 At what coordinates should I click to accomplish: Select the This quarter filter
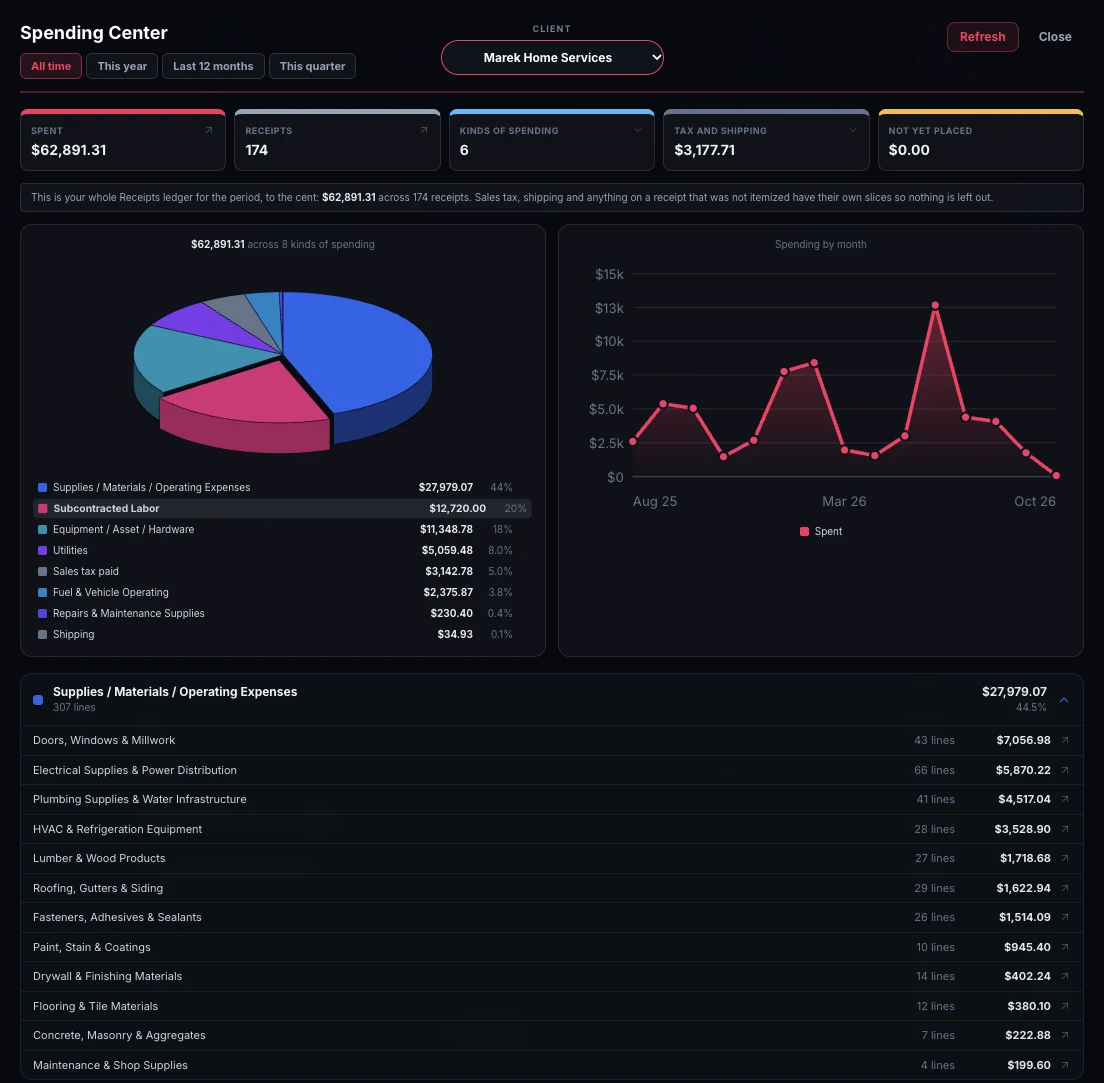[313, 66]
